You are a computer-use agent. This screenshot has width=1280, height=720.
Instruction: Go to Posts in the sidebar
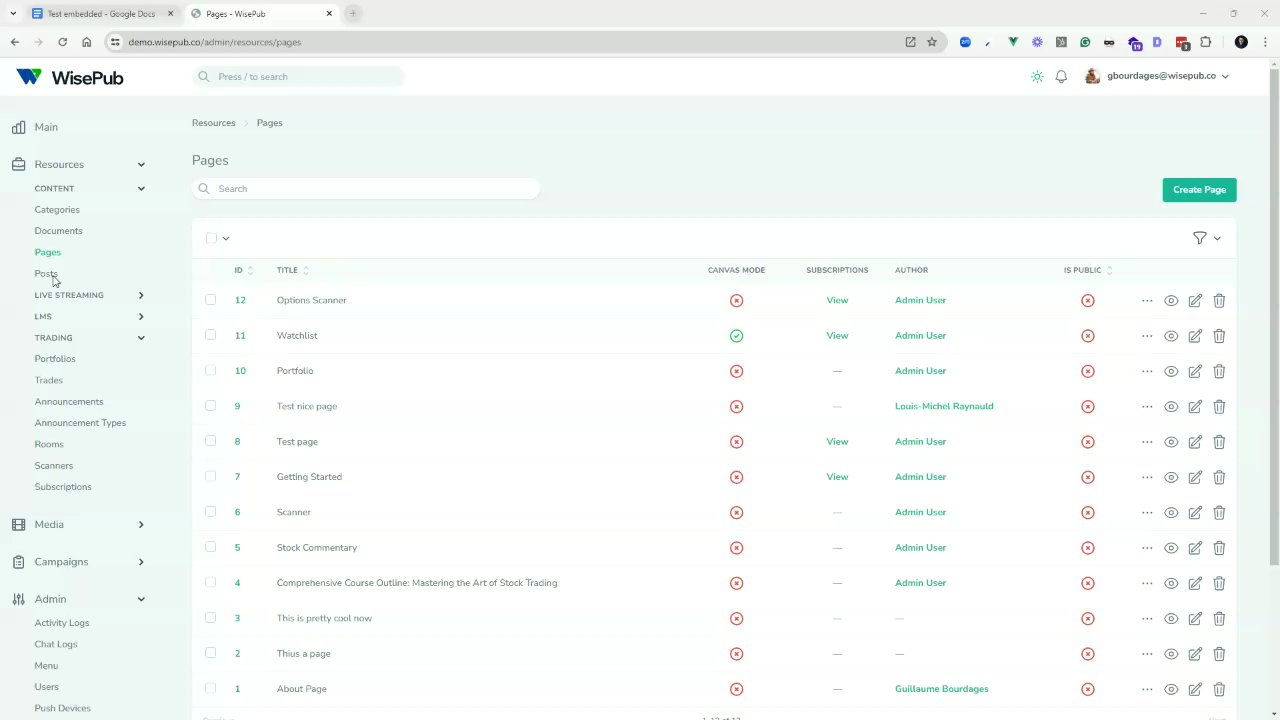(46, 274)
